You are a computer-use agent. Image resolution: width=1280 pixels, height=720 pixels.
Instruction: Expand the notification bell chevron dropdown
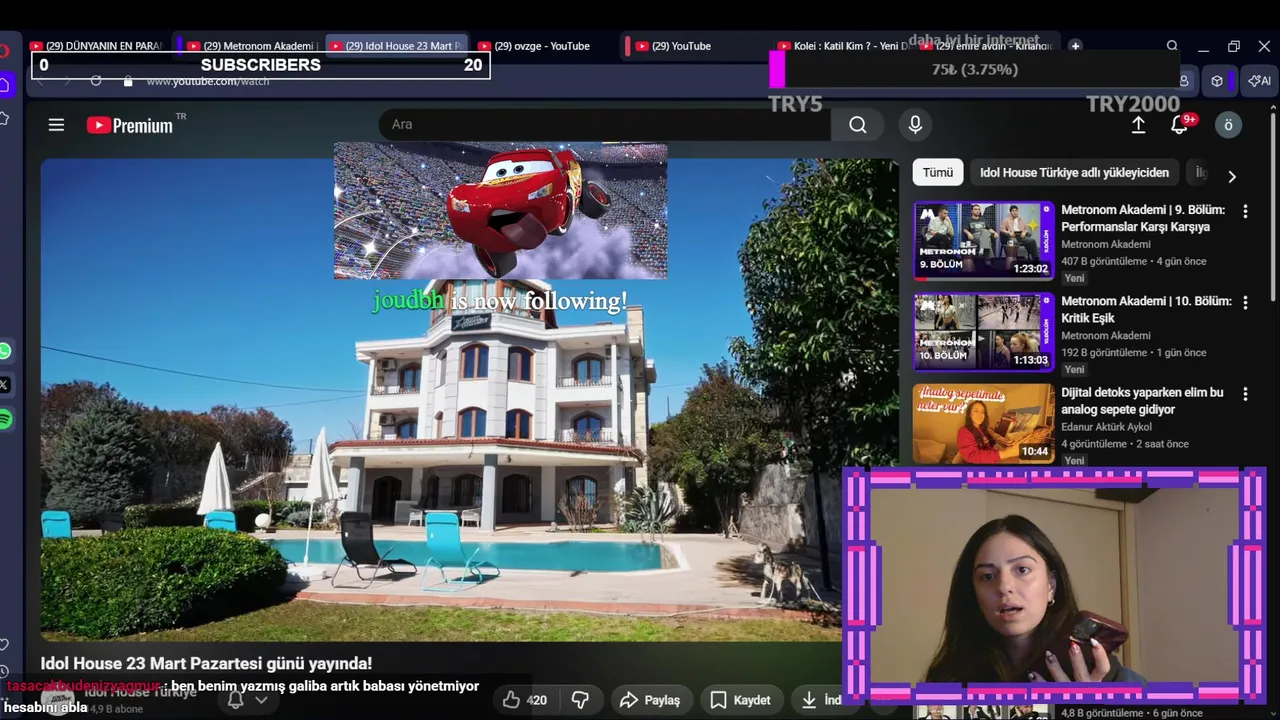coord(261,700)
